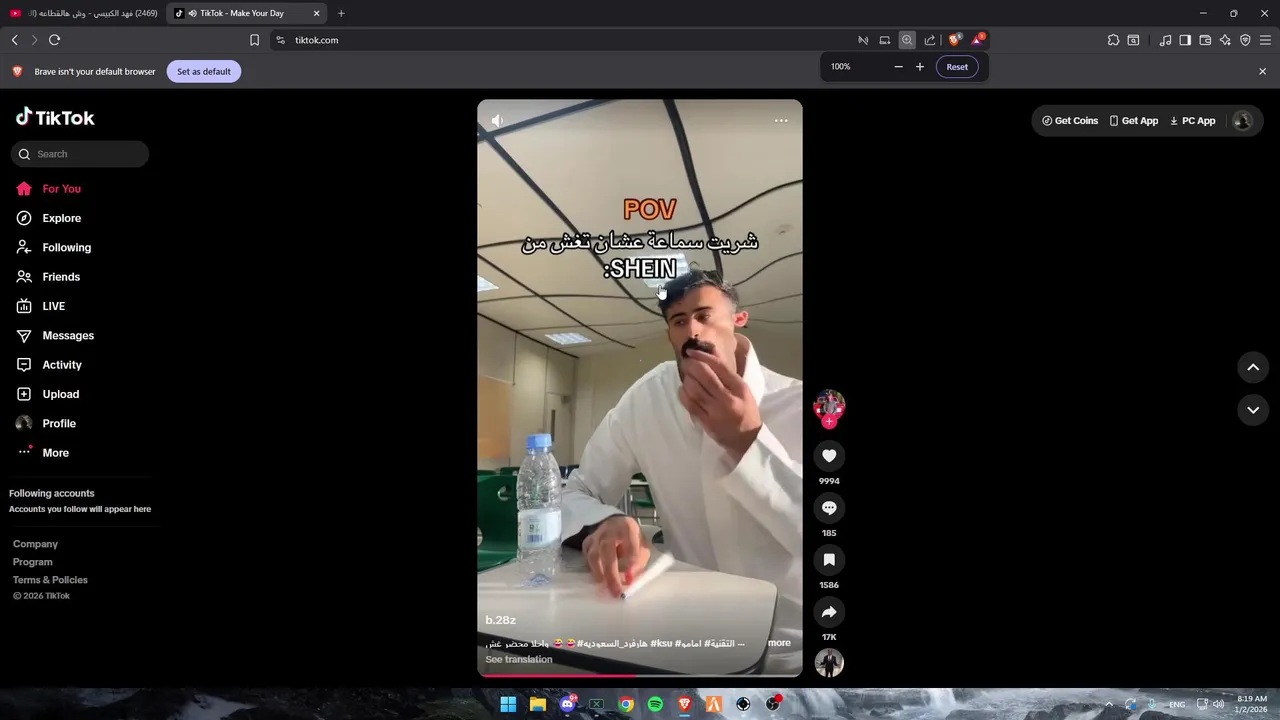
Task: Open Spotify from the taskbar
Action: pos(655,704)
